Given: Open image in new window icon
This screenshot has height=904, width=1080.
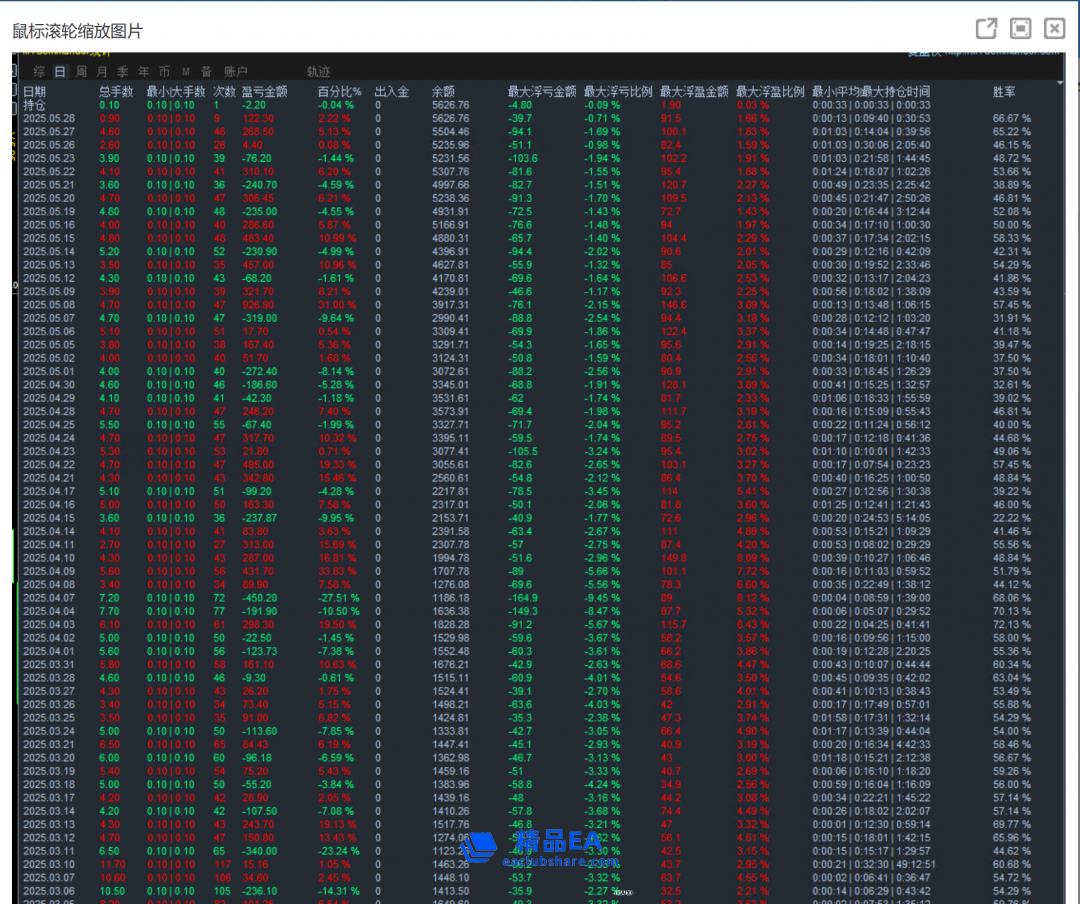Looking at the screenshot, I should click(x=986, y=29).
